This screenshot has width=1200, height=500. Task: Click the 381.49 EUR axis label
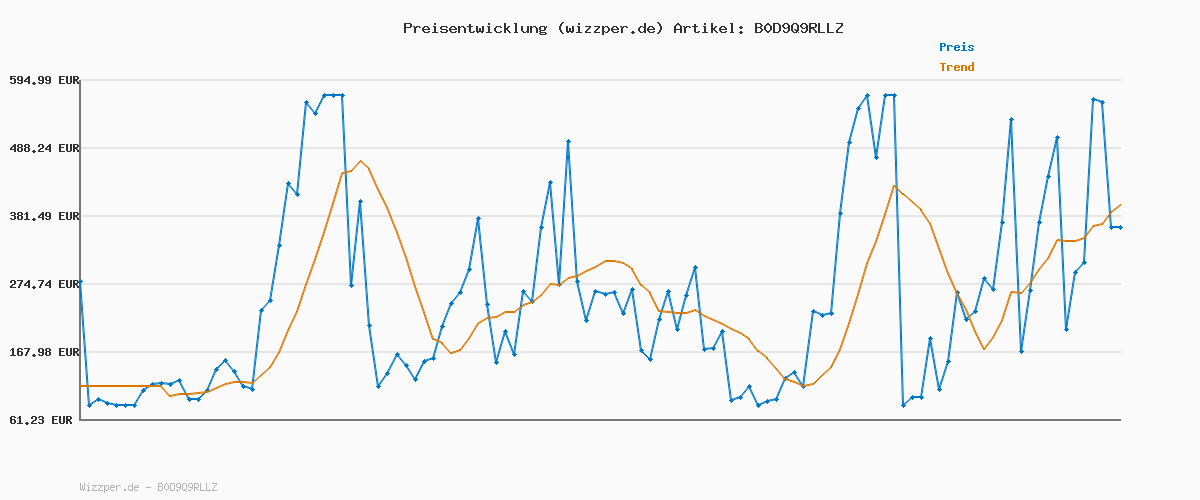pos(44,216)
